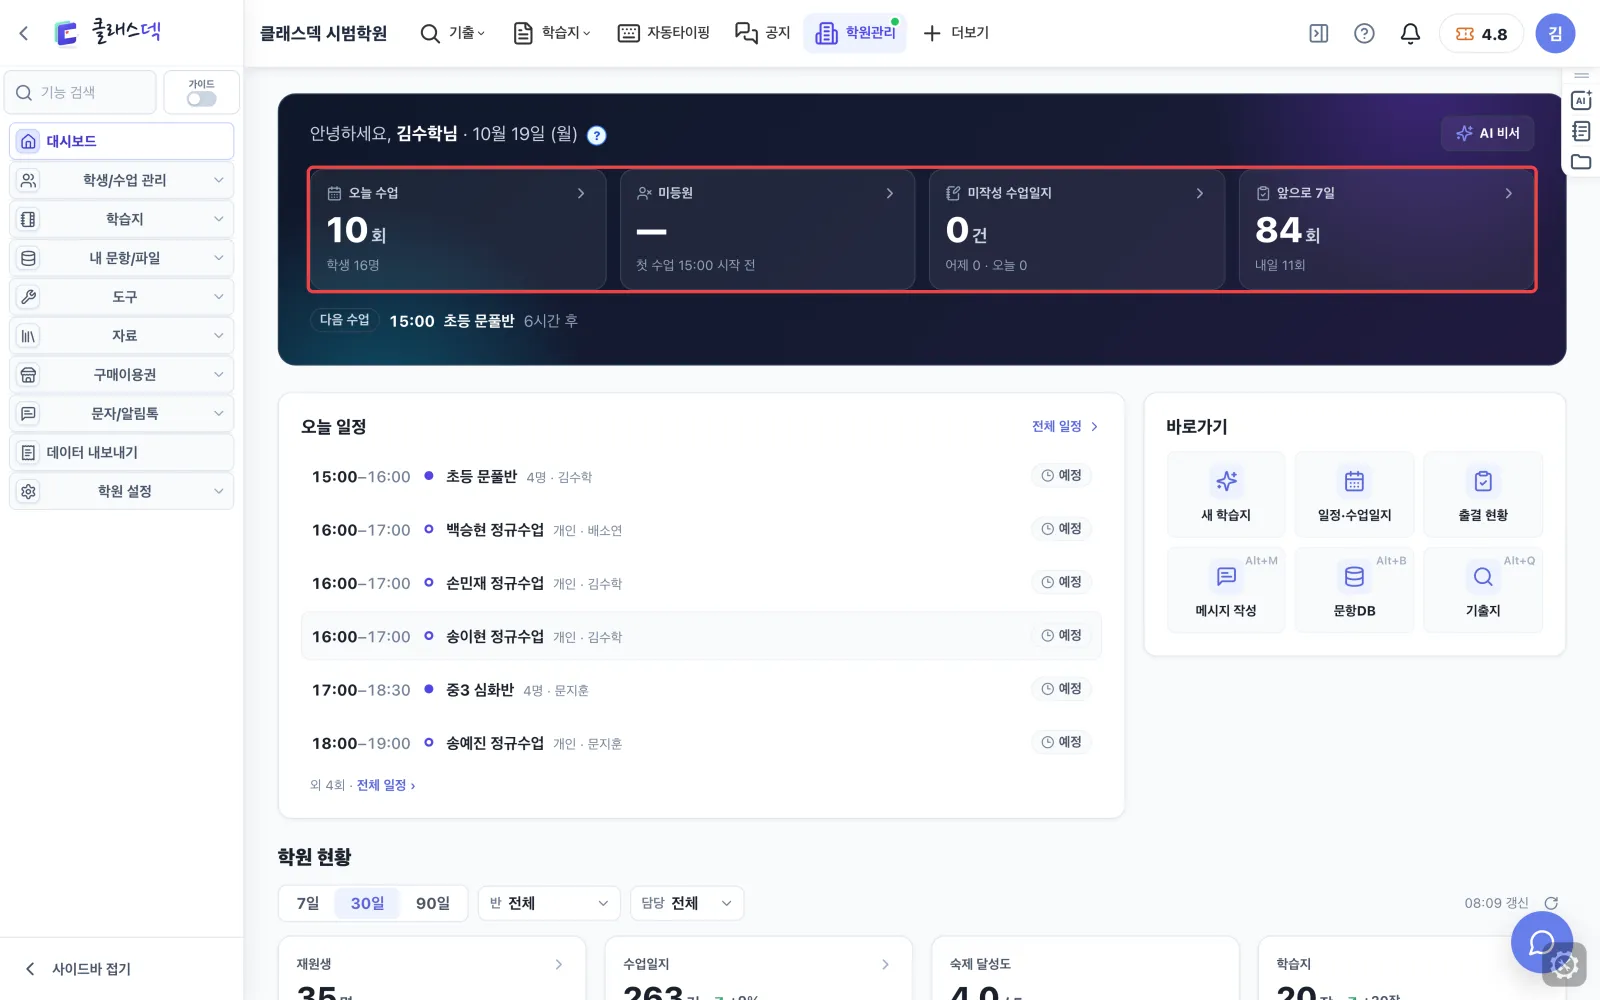Open the 4.8 ticket balance badge
Screen dimensions: 1600x1000
point(1481,34)
